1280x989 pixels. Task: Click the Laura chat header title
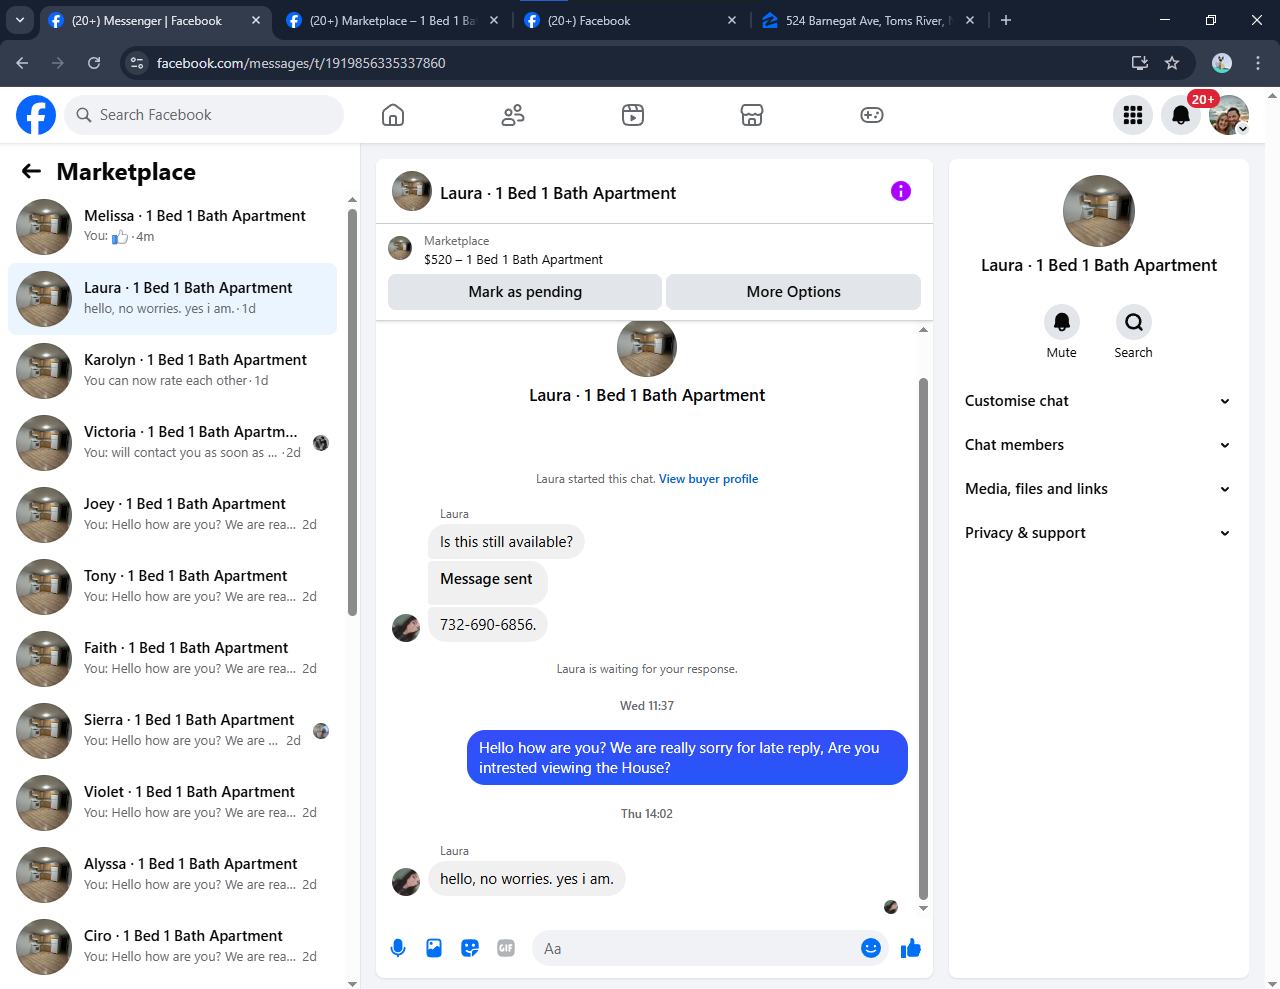point(558,193)
